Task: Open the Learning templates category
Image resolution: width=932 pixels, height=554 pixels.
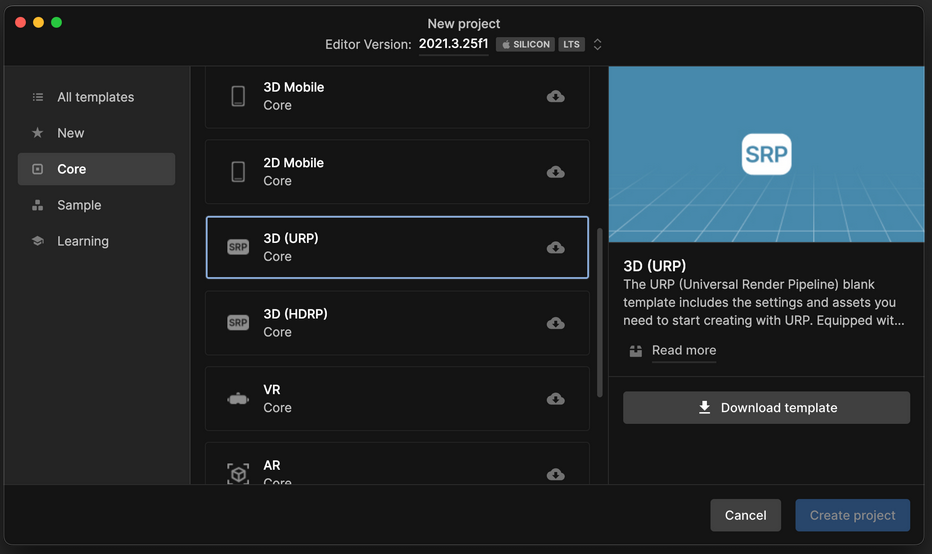Action: (96, 241)
